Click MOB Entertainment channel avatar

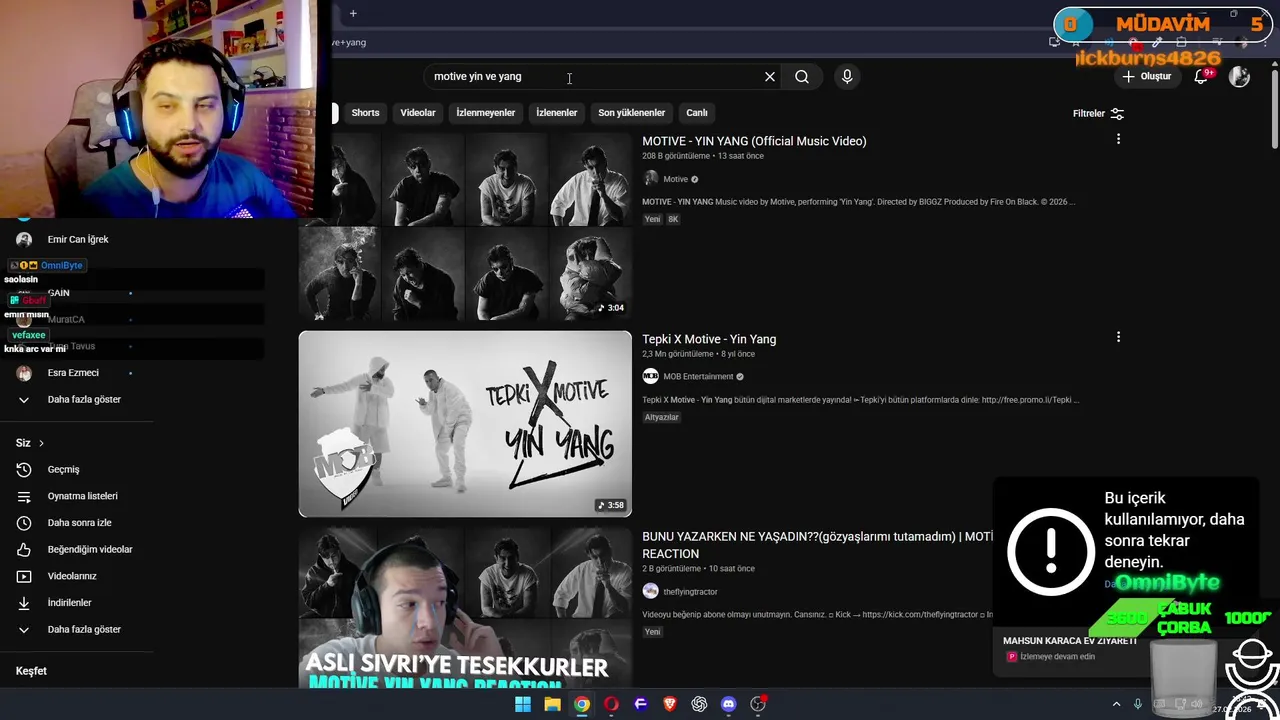650,377
